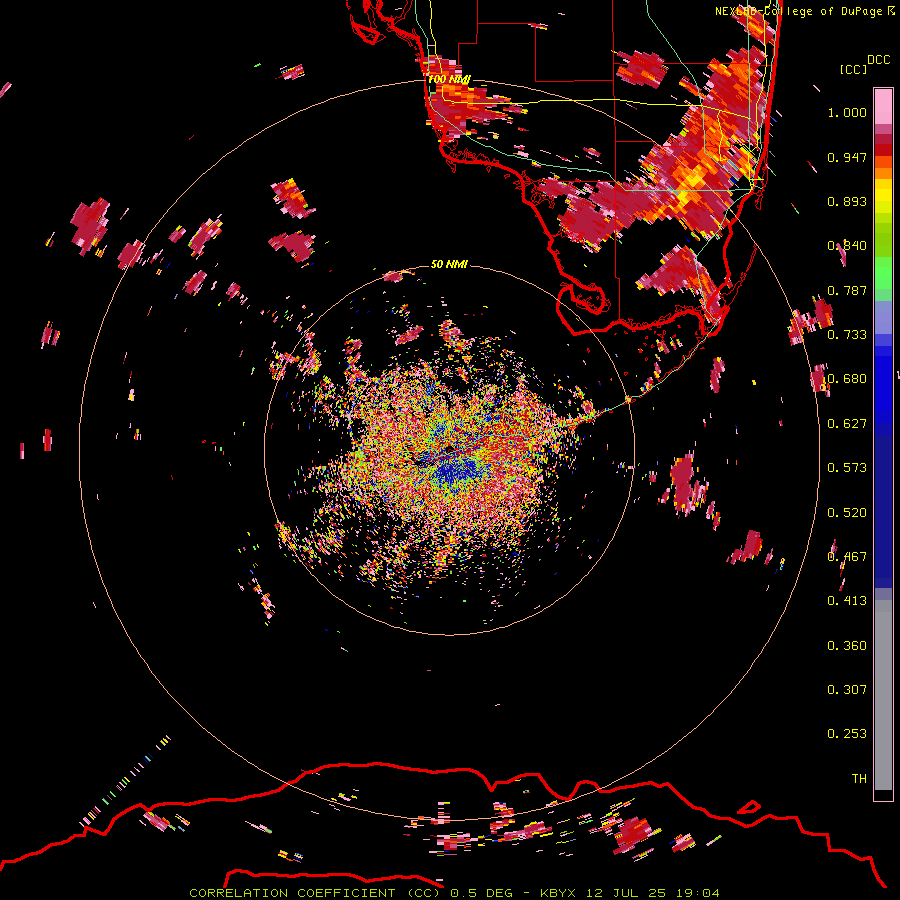This screenshot has height=900, width=900.
Task: Click the KBYX station identifier in caption
Action: click(557, 893)
